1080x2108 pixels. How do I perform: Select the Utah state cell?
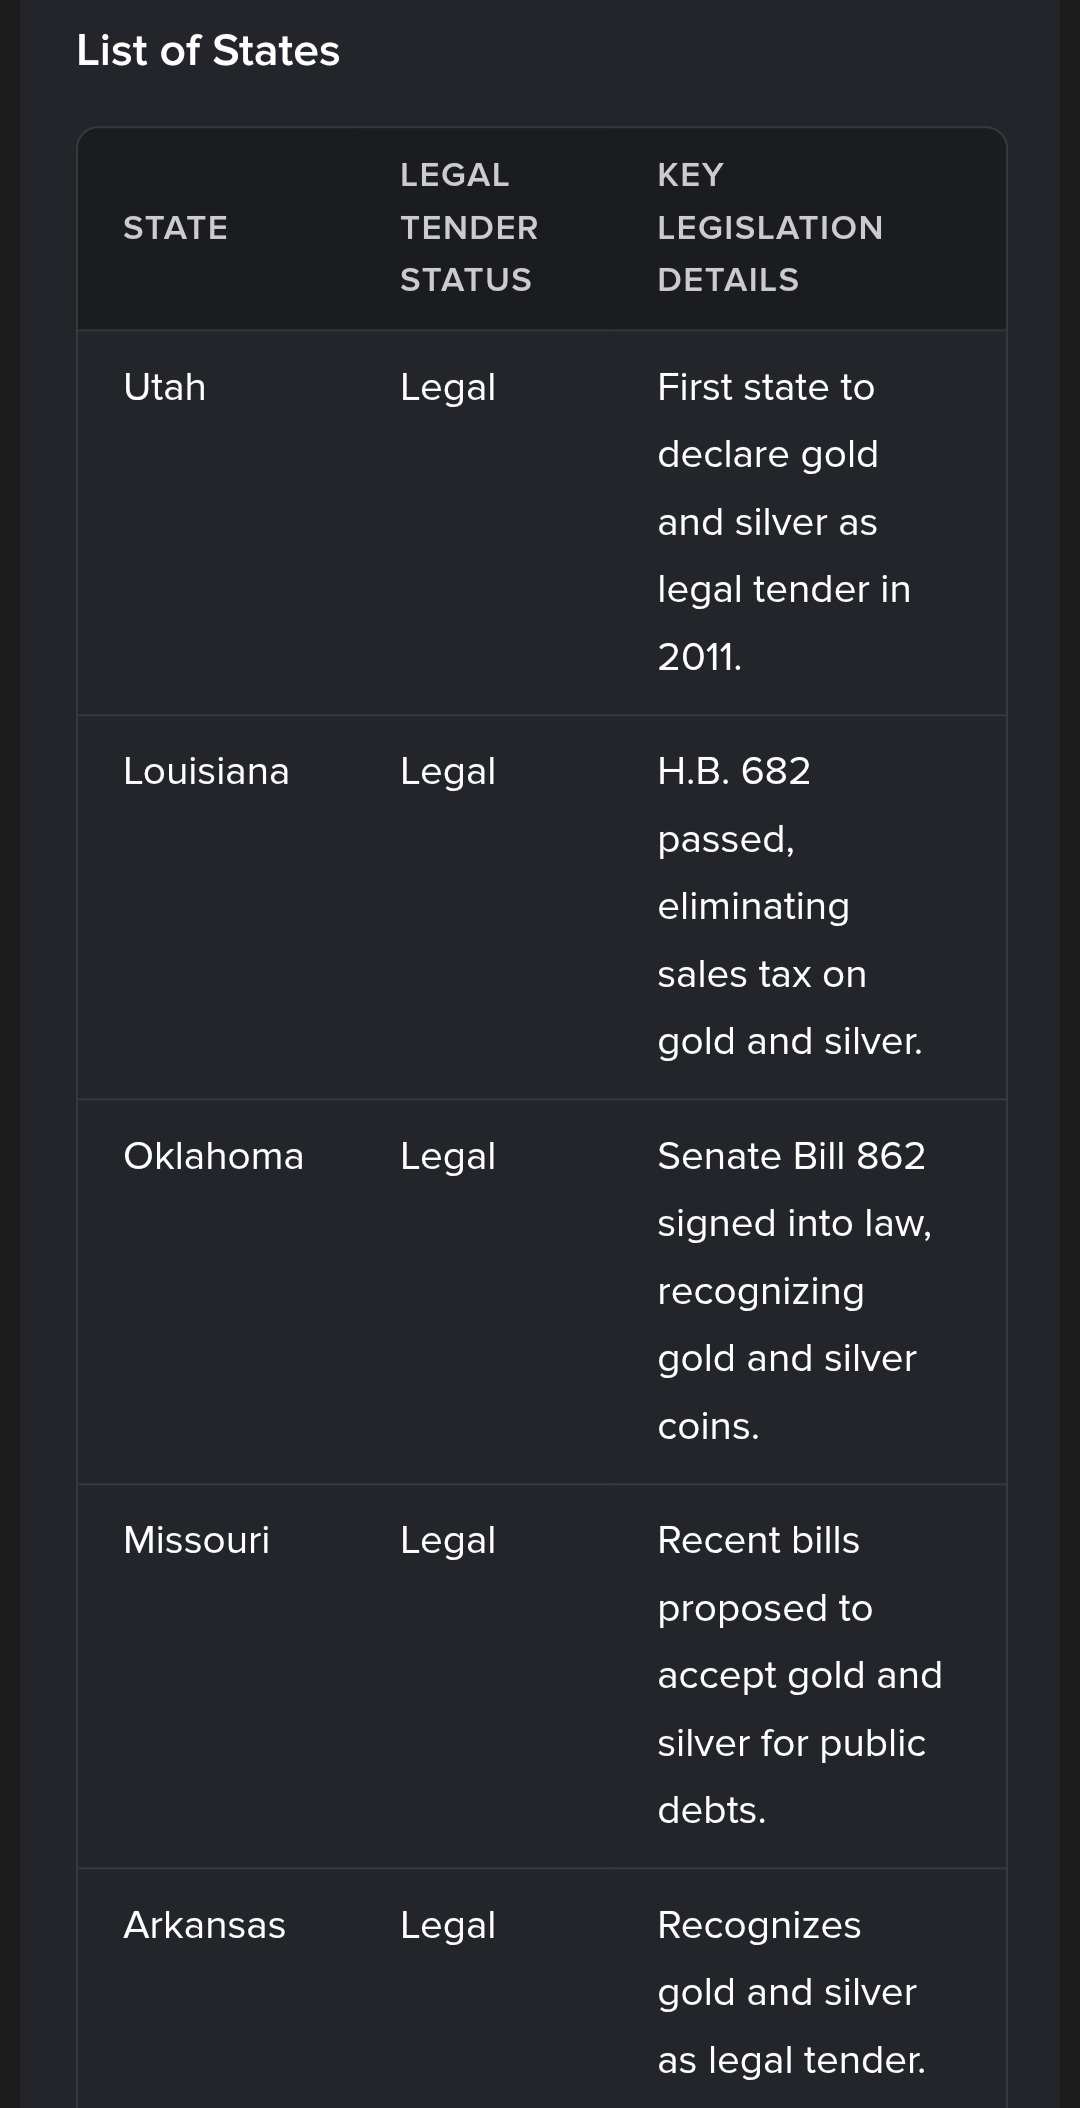(164, 387)
